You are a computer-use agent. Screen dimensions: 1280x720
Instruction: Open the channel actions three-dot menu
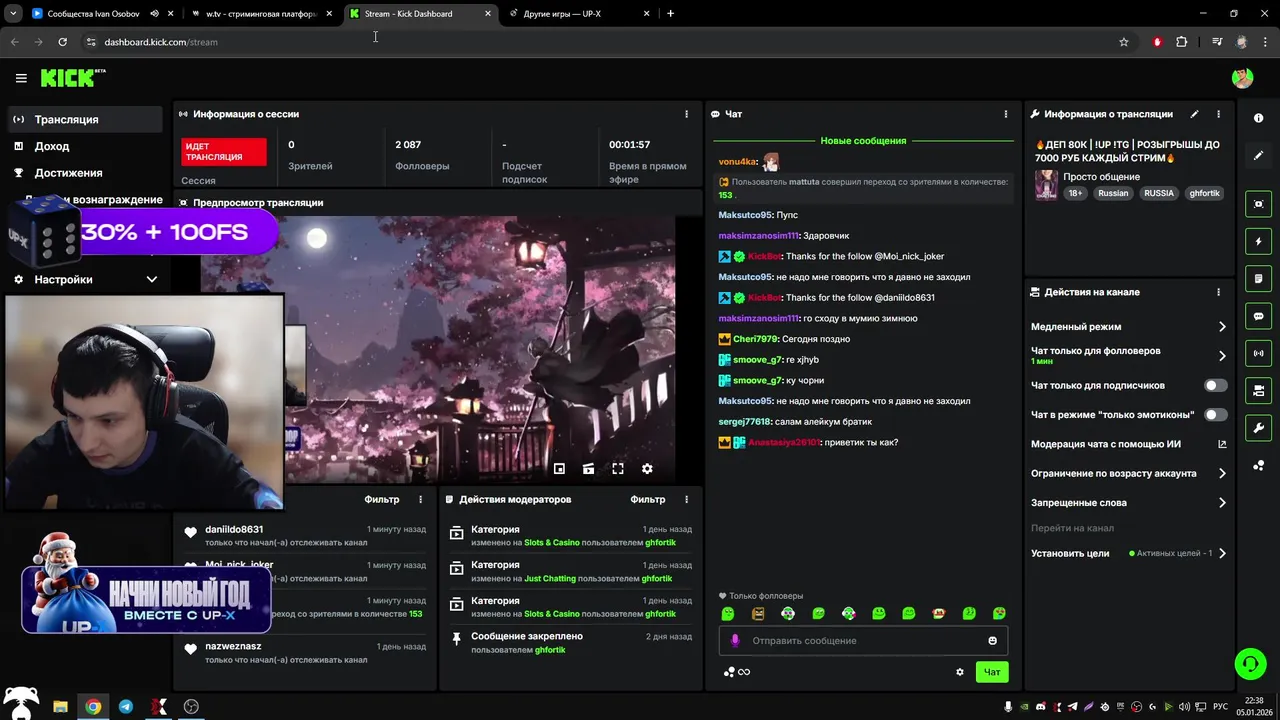pyautogui.click(x=1218, y=292)
